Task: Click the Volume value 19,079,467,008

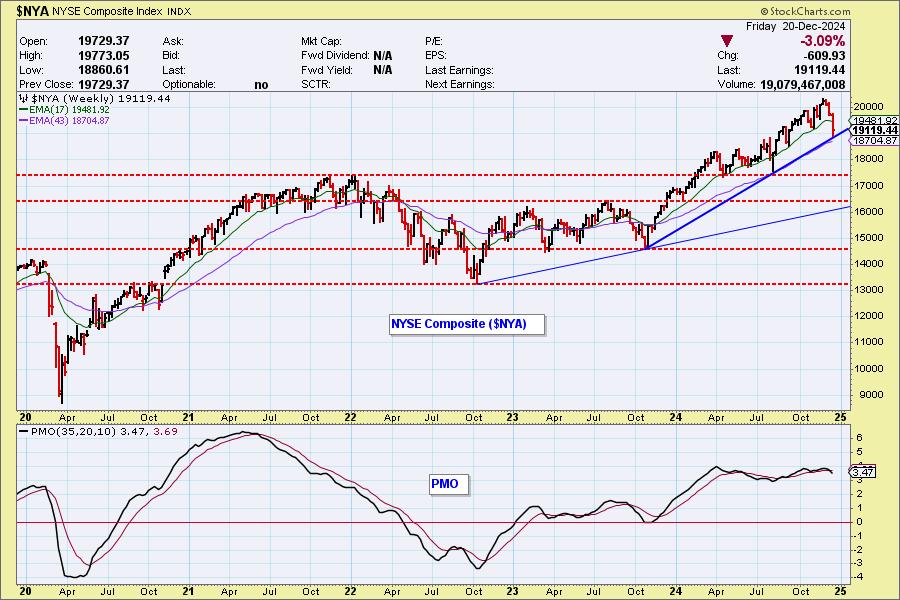Action: tap(802, 84)
